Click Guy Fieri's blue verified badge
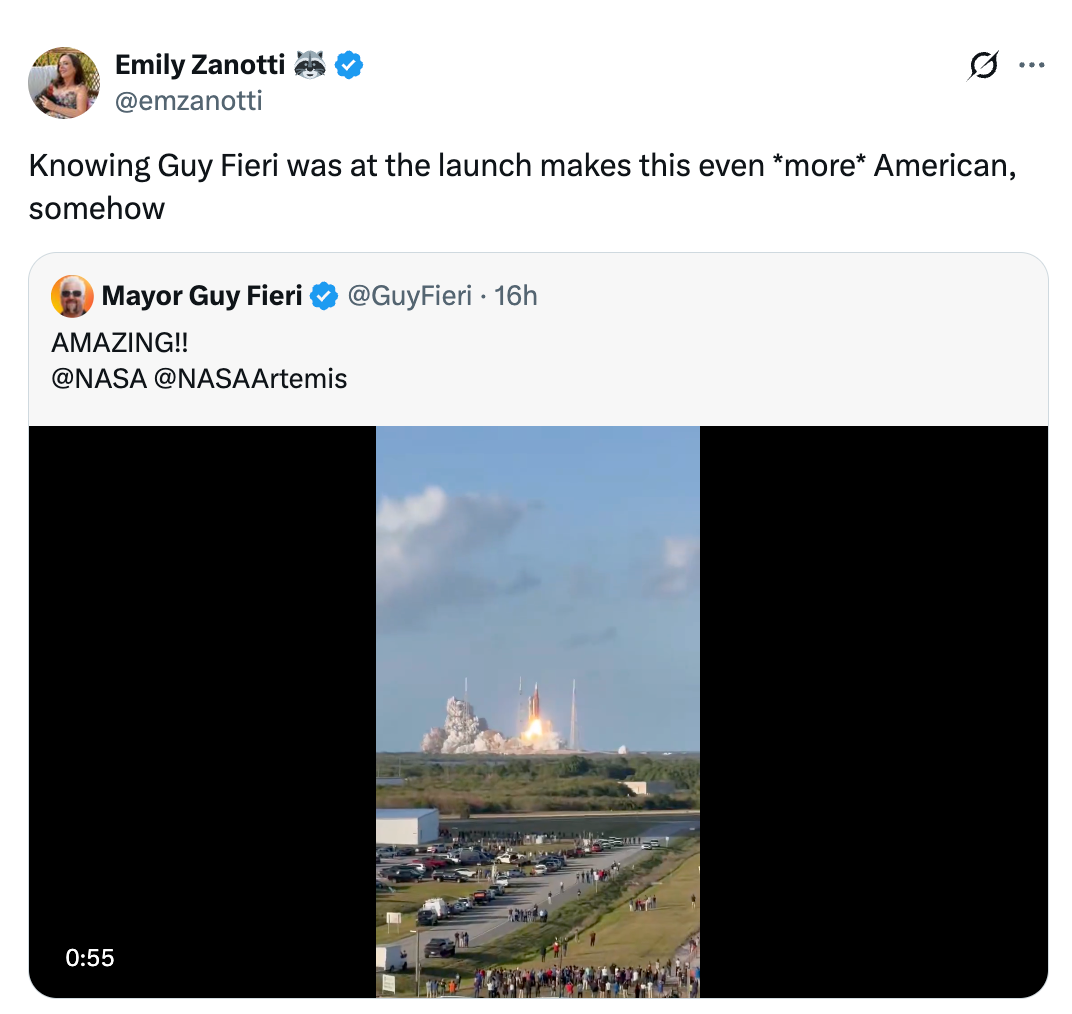1072x1014 pixels. tap(323, 296)
